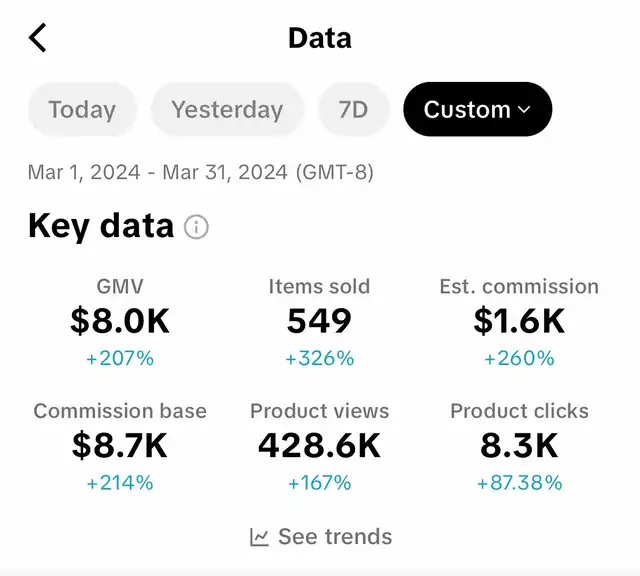Image resolution: width=640 pixels, height=576 pixels.
Task: Select the Today filter tab
Action: 82,109
